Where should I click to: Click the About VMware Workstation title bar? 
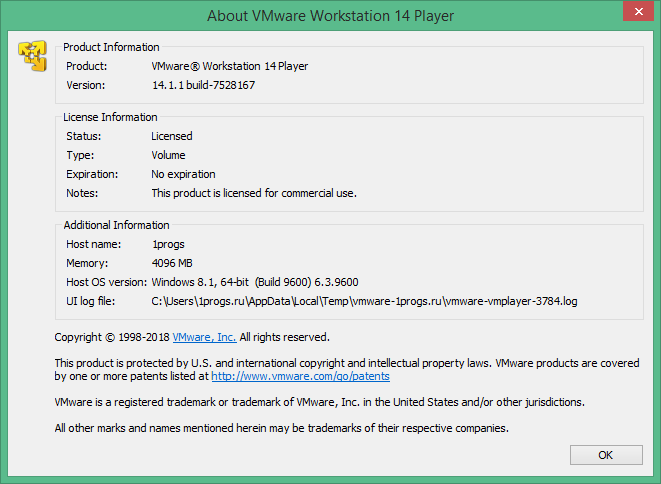click(x=330, y=15)
